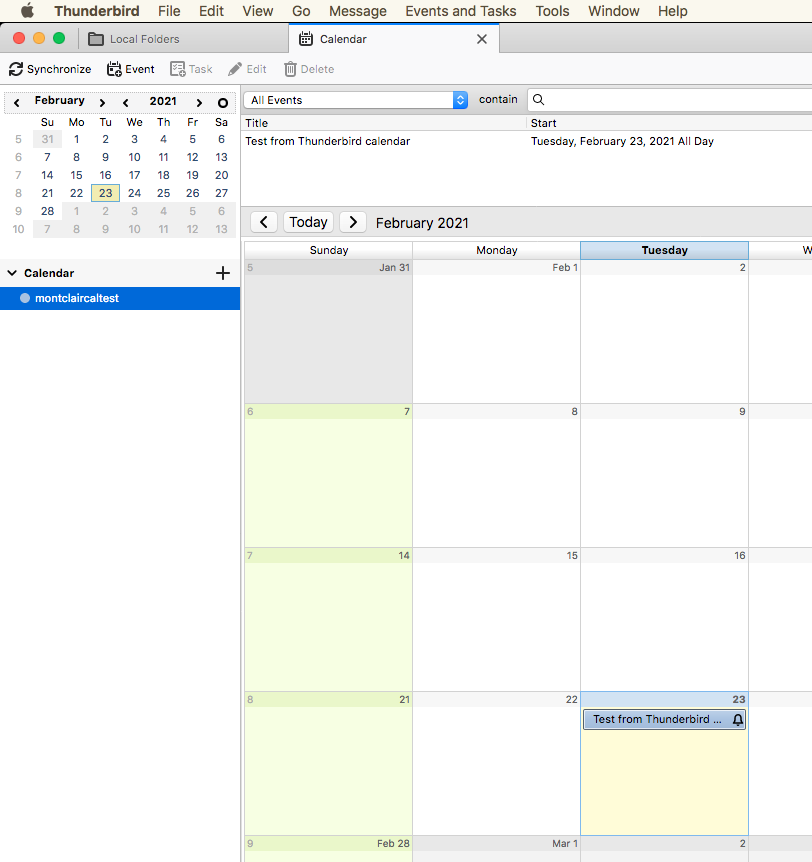Select February 1 in the mini calendar
This screenshot has height=862, width=812.
click(76, 139)
